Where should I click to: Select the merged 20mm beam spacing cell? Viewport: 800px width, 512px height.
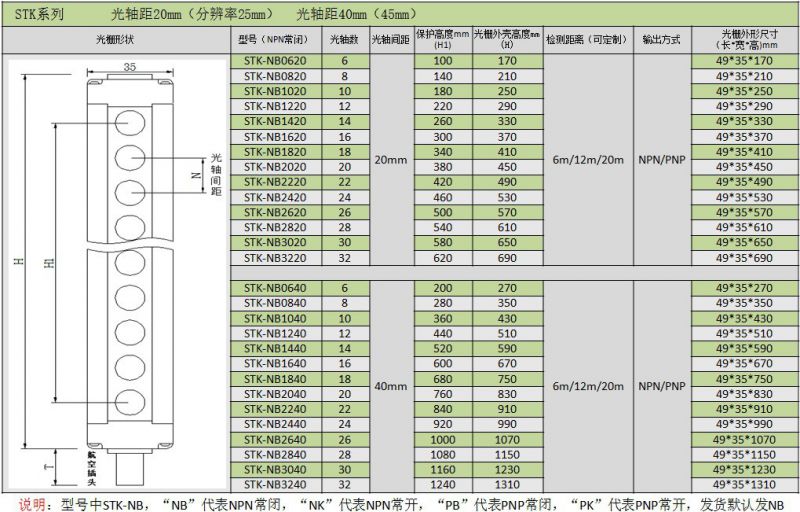[x=390, y=159]
